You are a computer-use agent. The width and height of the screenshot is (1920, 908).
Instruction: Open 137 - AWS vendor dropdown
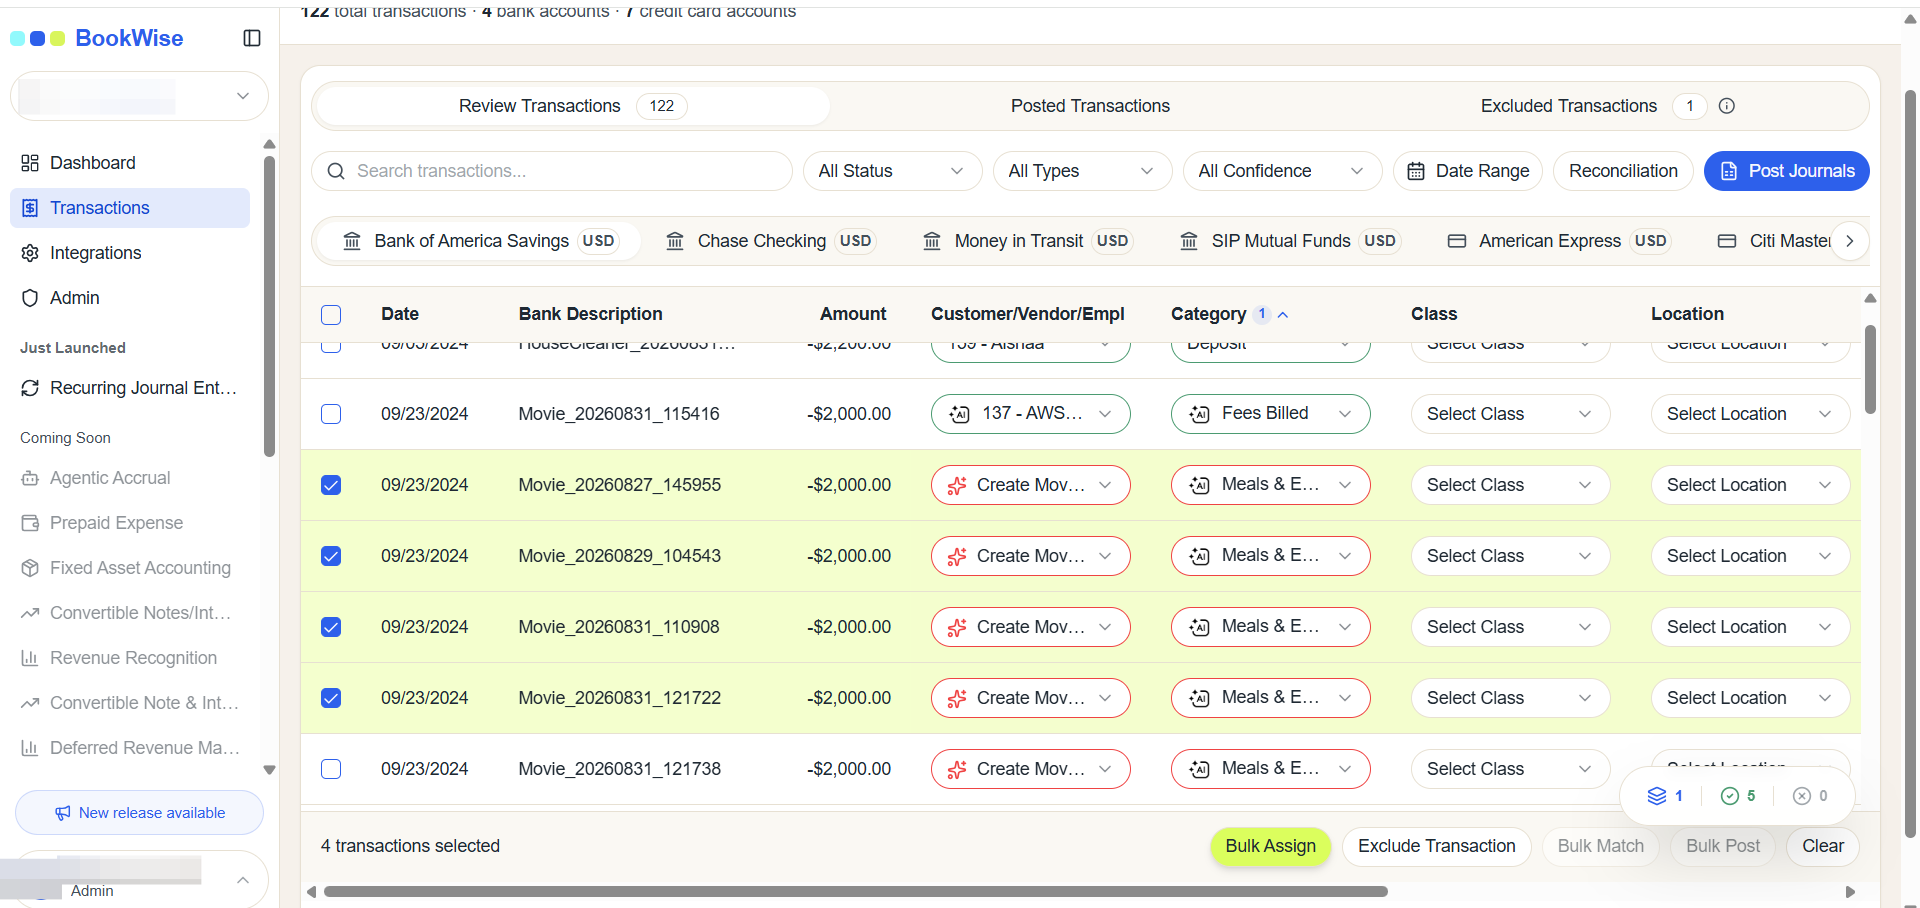point(1030,414)
